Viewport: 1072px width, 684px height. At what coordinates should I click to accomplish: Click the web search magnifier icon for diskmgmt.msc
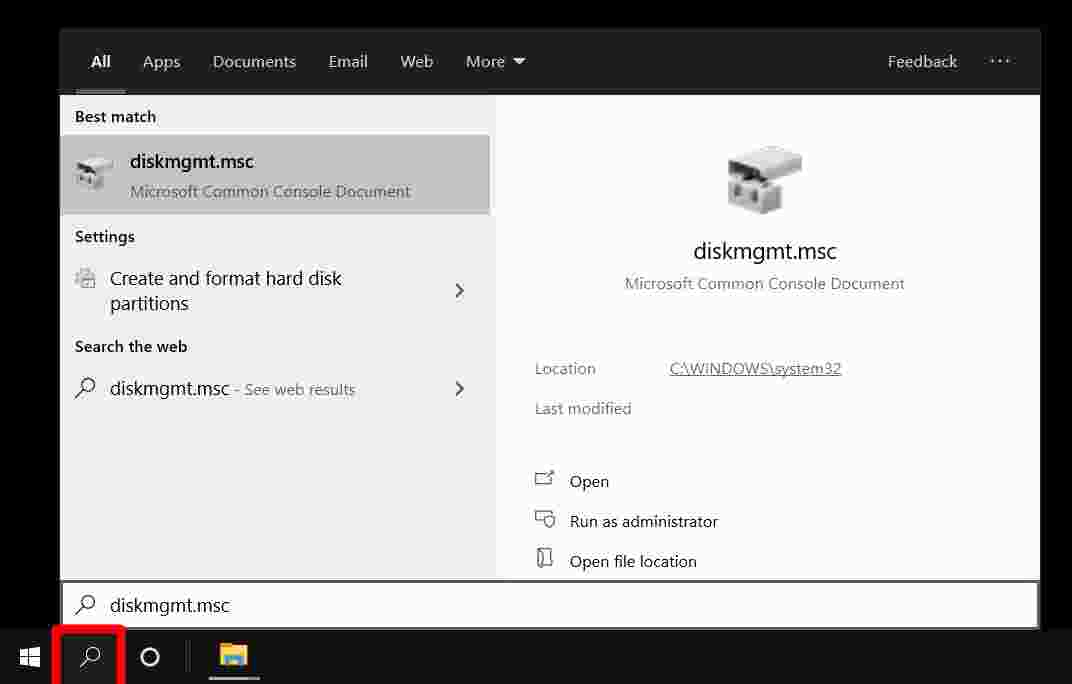tap(85, 388)
